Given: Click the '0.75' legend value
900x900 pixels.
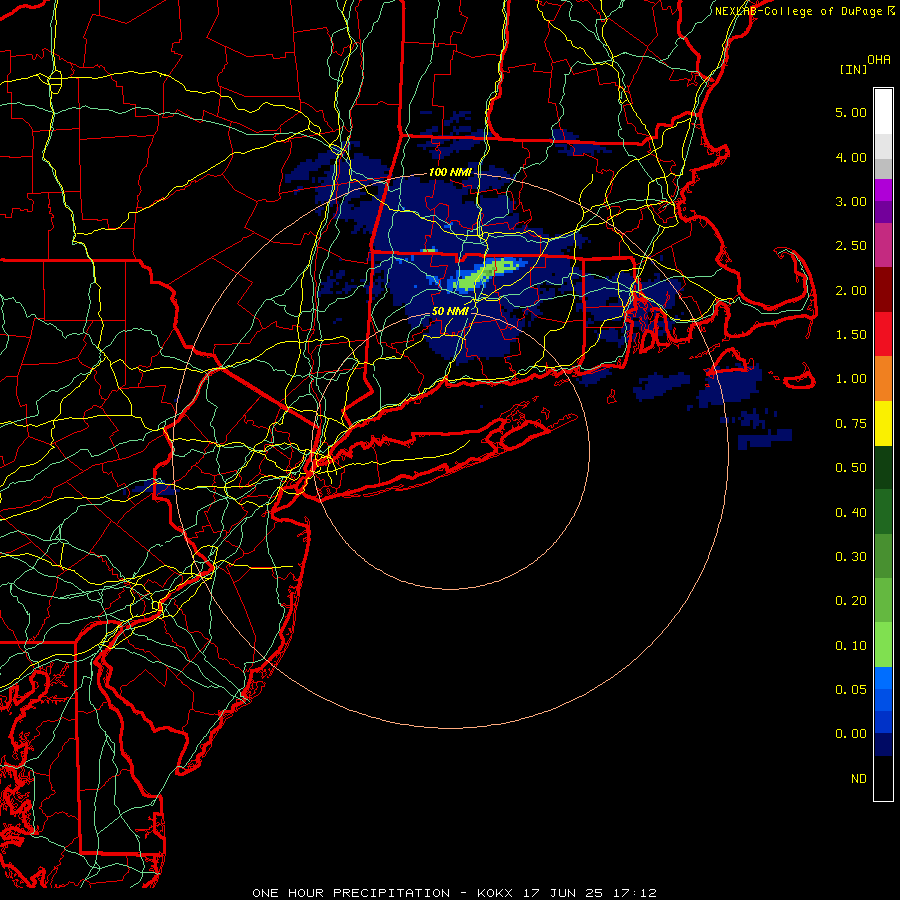Looking at the screenshot, I should [x=851, y=424].
